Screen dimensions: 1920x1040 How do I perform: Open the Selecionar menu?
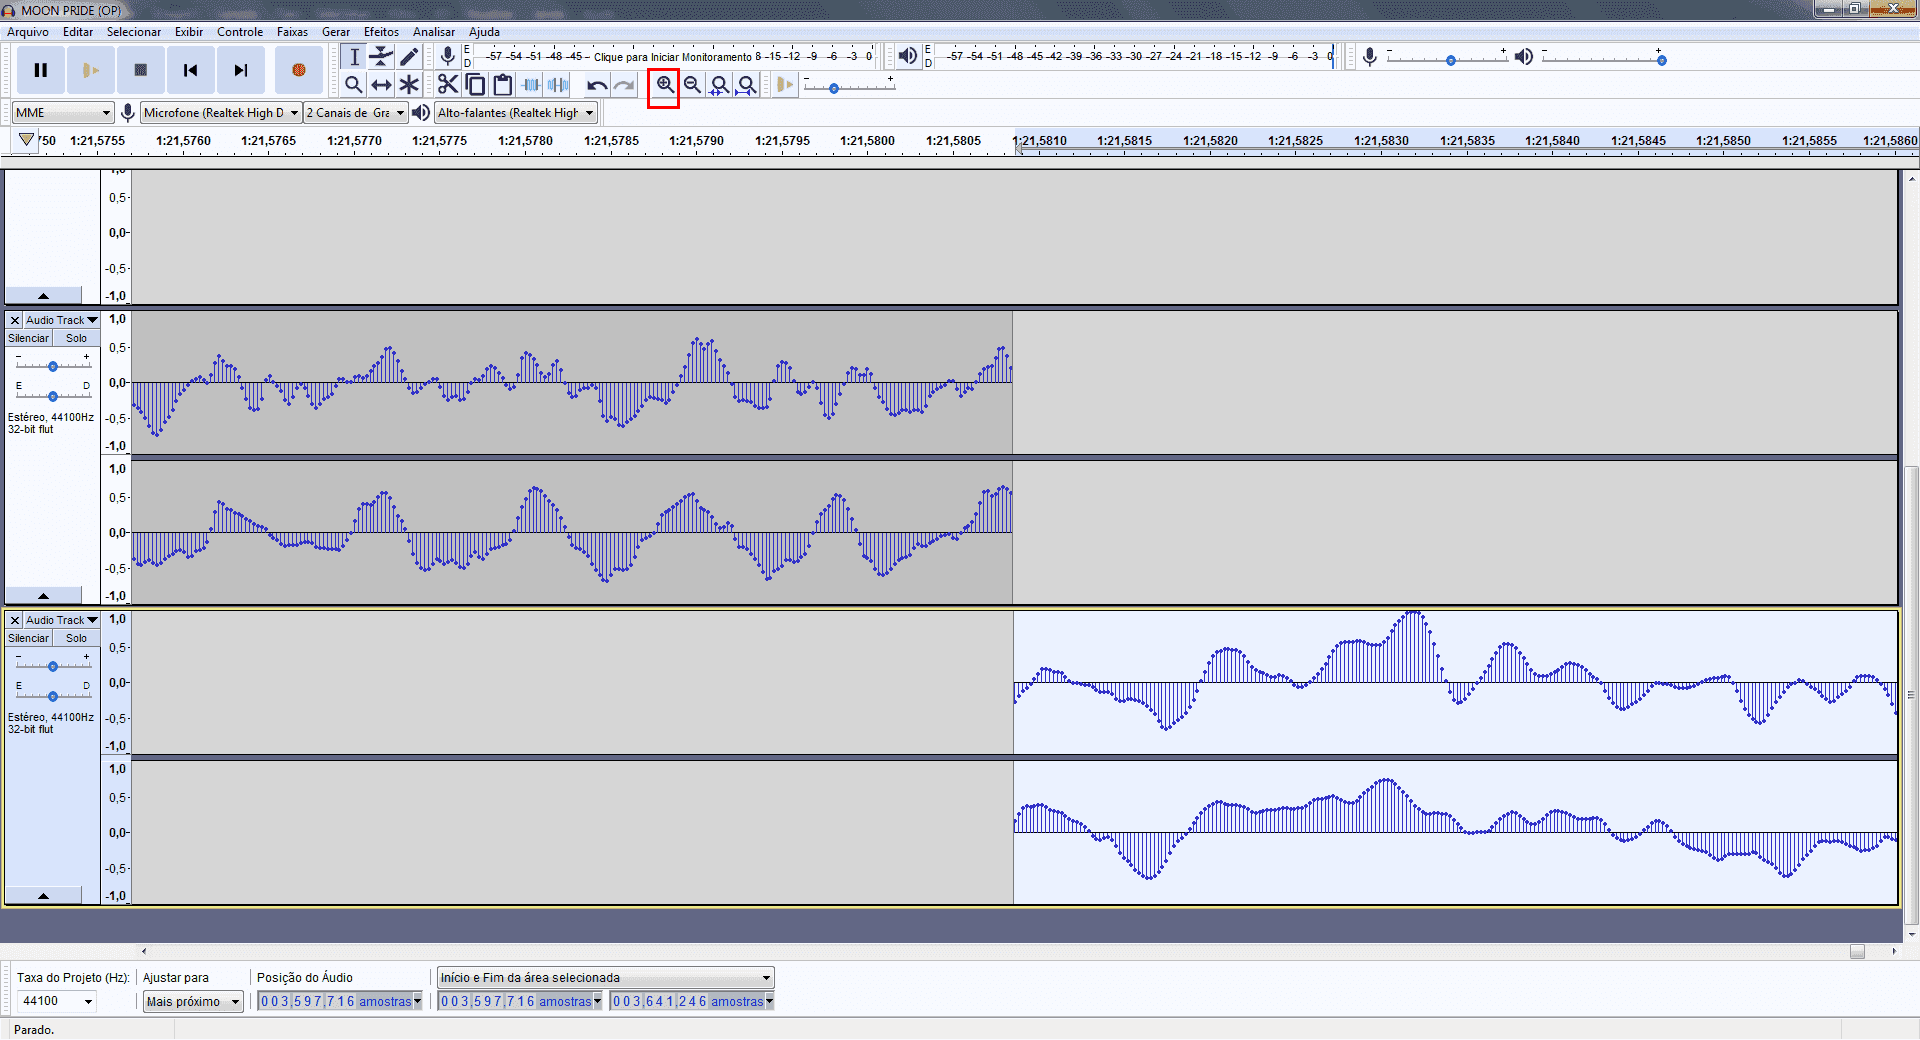point(134,32)
